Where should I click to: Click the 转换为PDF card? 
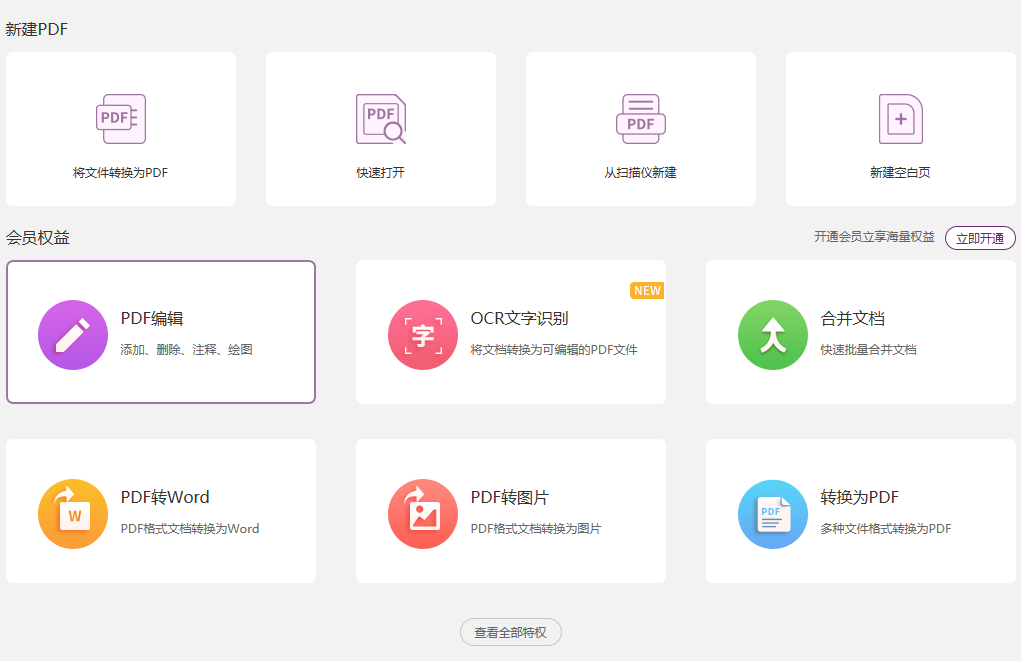(x=860, y=510)
